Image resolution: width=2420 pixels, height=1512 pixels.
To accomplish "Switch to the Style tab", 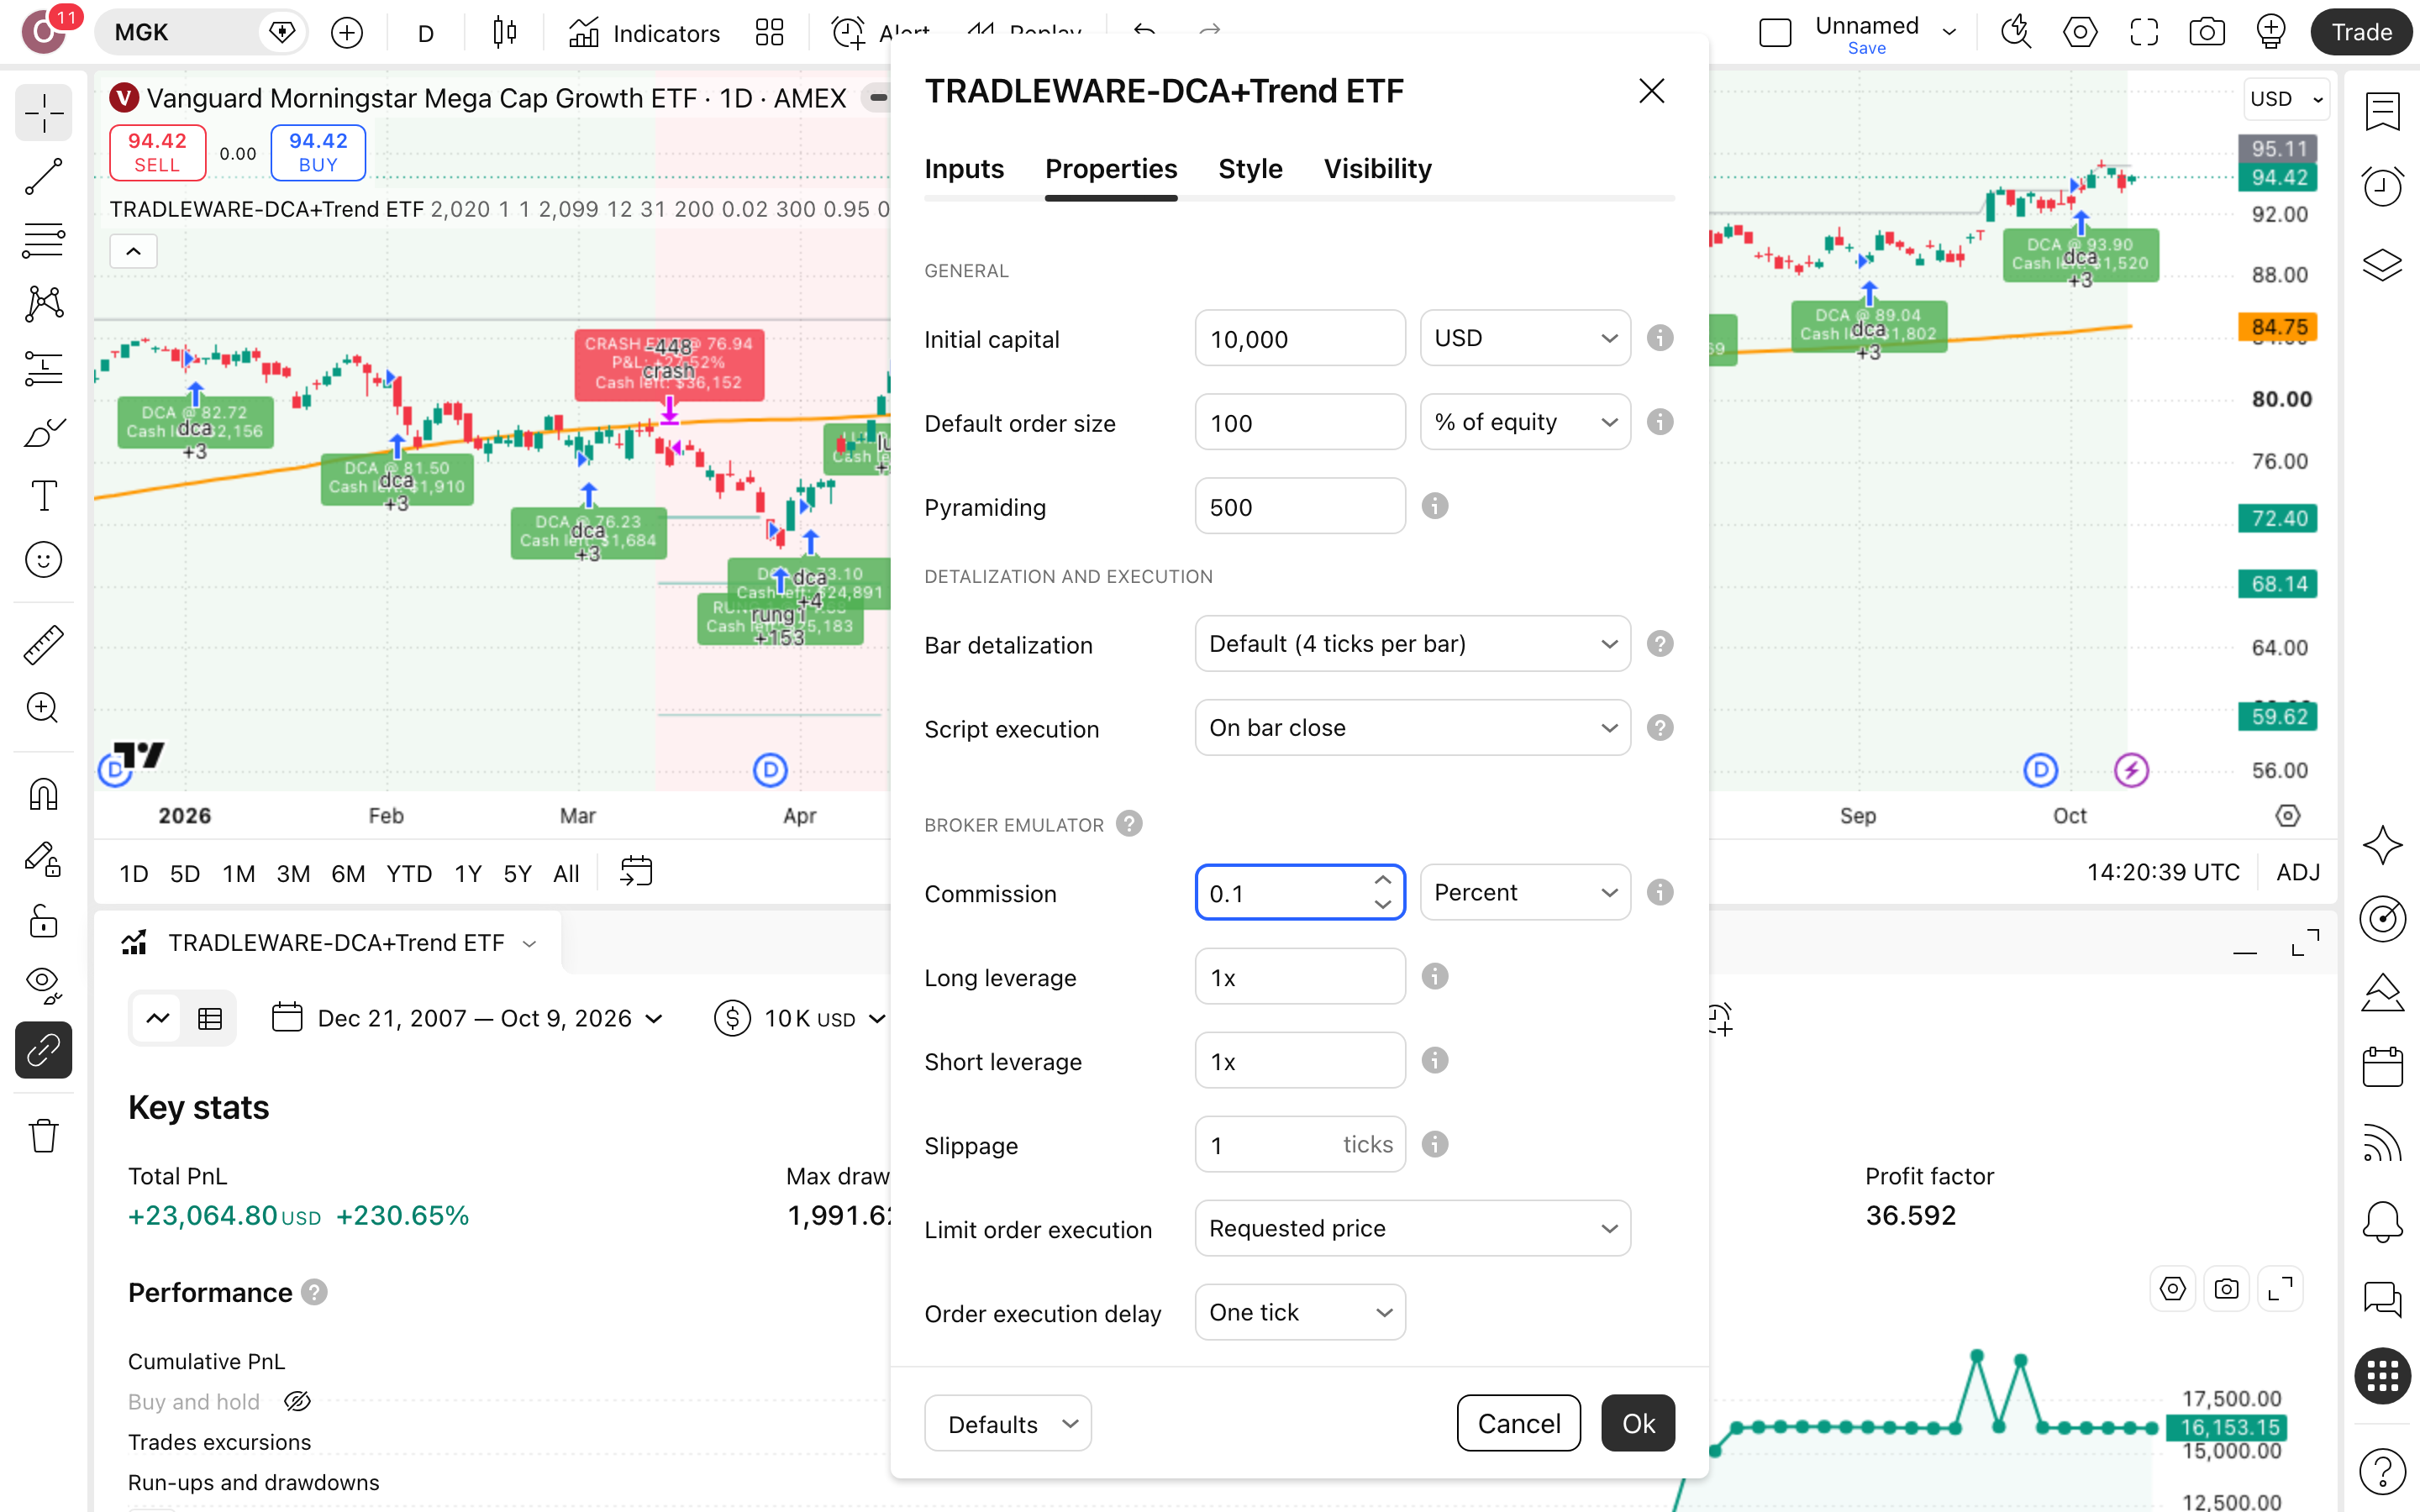I will 1250,169.
